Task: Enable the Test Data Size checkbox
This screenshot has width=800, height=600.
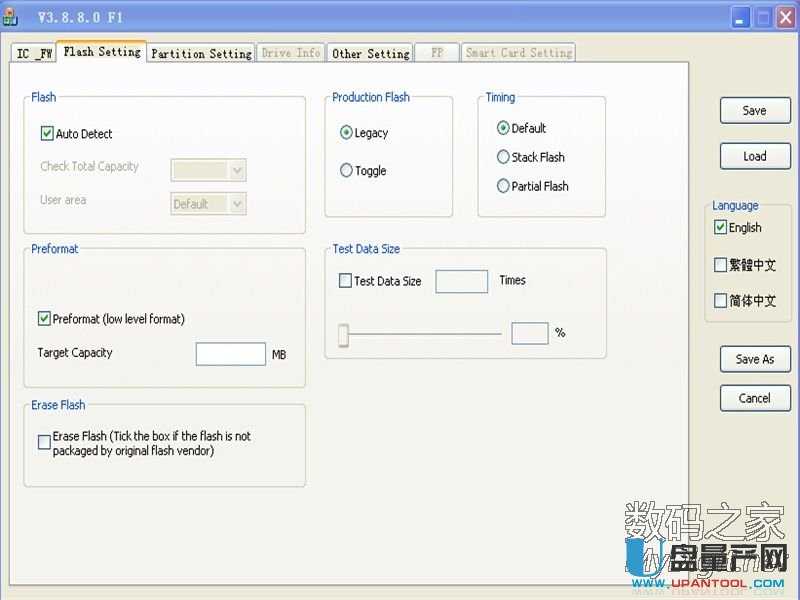Action: point(345,281)
